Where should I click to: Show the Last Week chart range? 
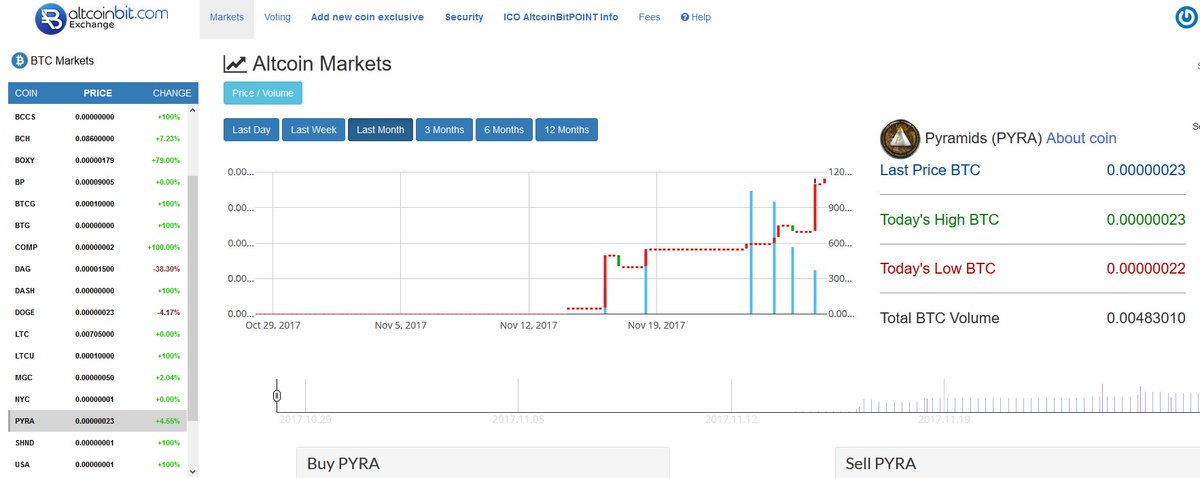(x=313, y=130)
